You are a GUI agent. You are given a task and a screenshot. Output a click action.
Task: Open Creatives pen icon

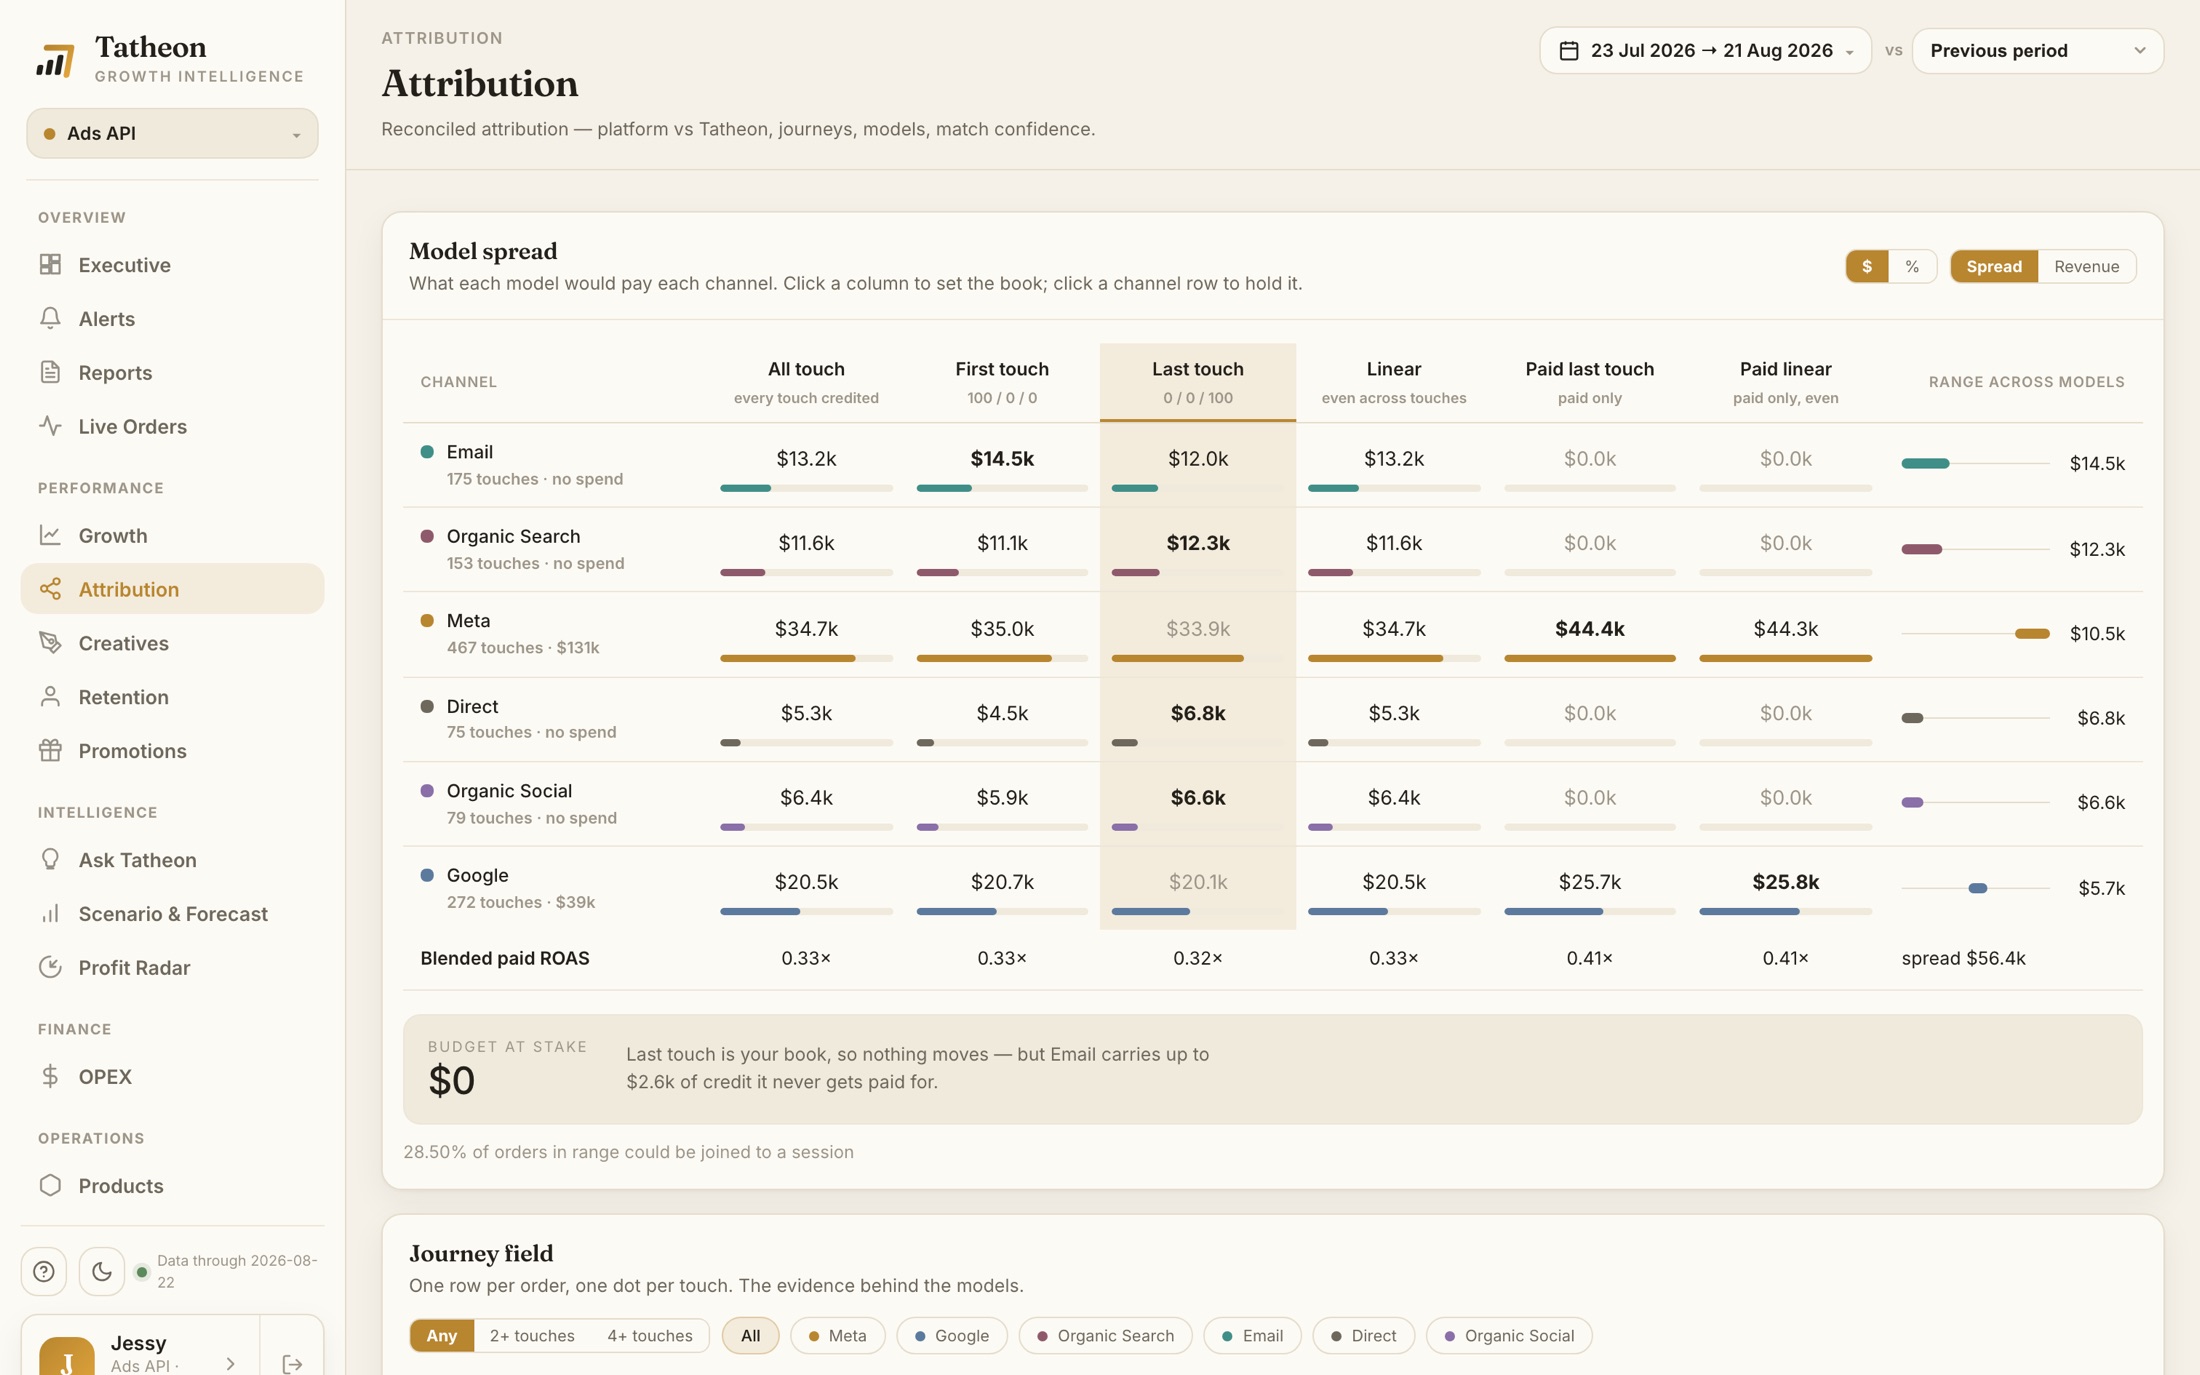click(x=50, y=643)
